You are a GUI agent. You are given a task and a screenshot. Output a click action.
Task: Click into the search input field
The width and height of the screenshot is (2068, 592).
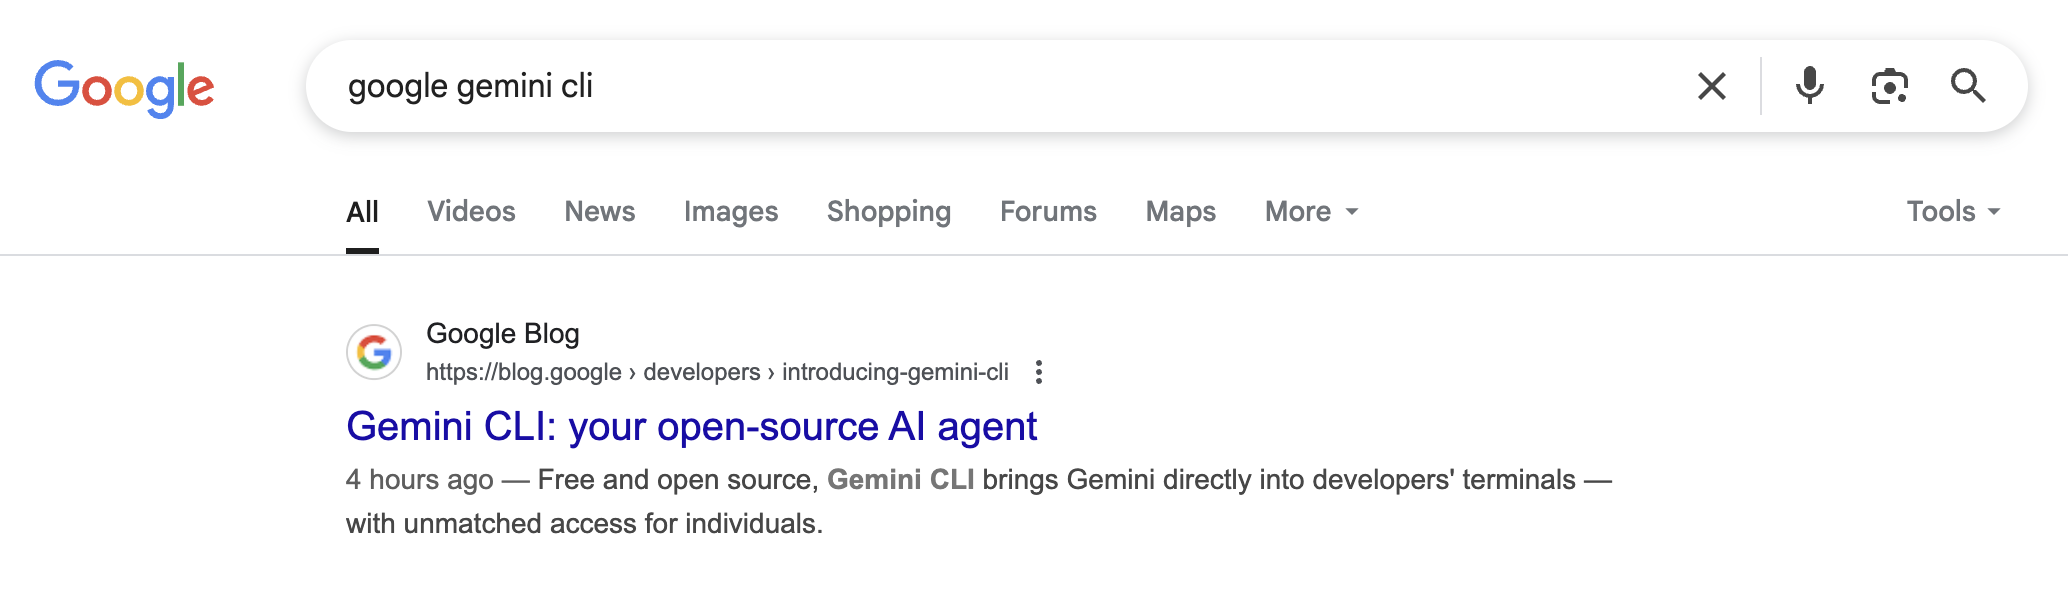(x=1000, y=86)
